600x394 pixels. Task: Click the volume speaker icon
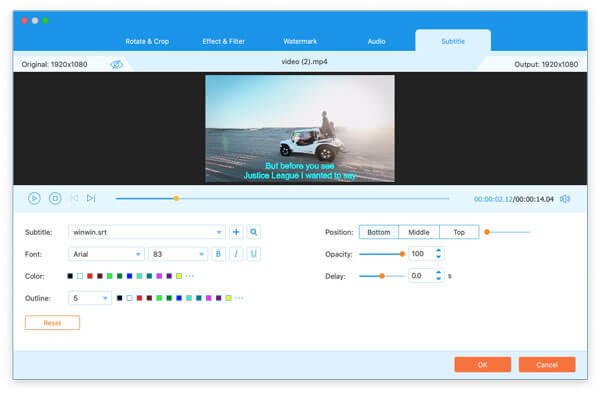(565, 199)
